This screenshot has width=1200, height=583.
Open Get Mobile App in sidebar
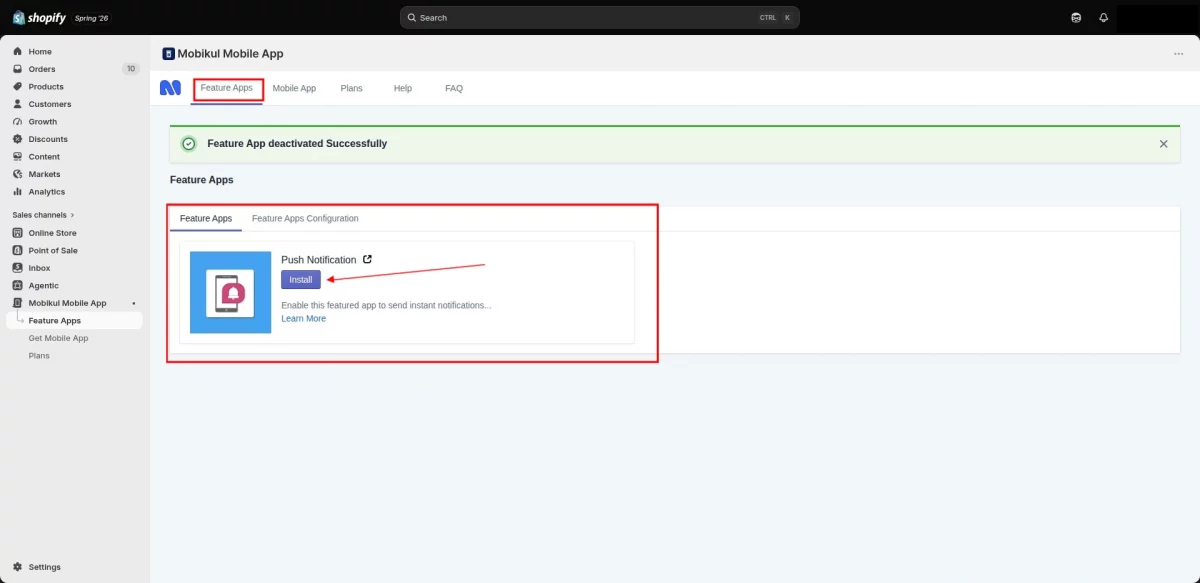point(58,338)
